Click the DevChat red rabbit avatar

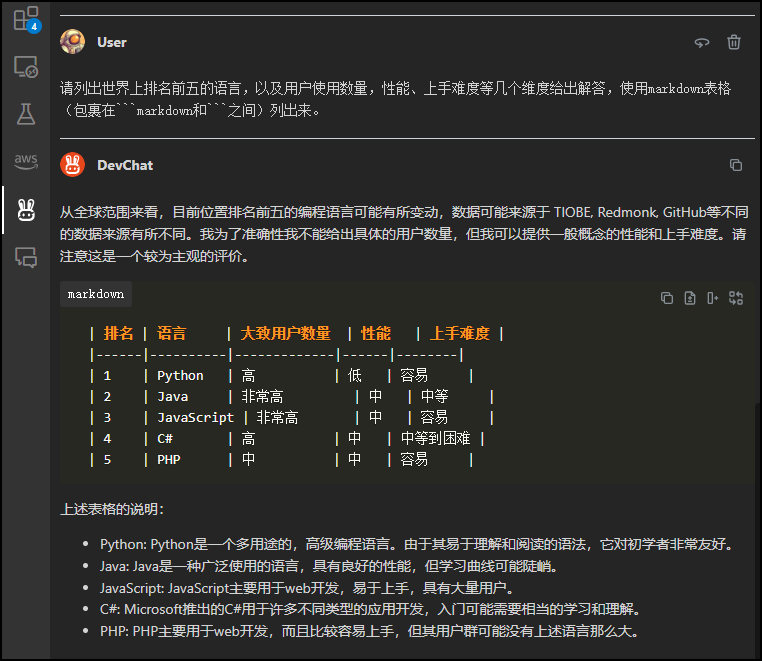click(x=72, y=165)
